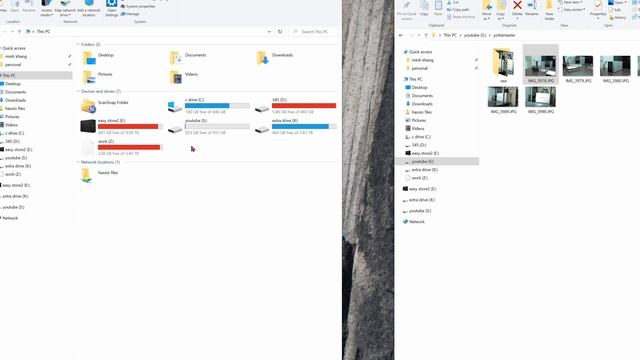Open address bar history dropdown in This PC window
This screenshot has width=640, height=360.
pos(269,31)
